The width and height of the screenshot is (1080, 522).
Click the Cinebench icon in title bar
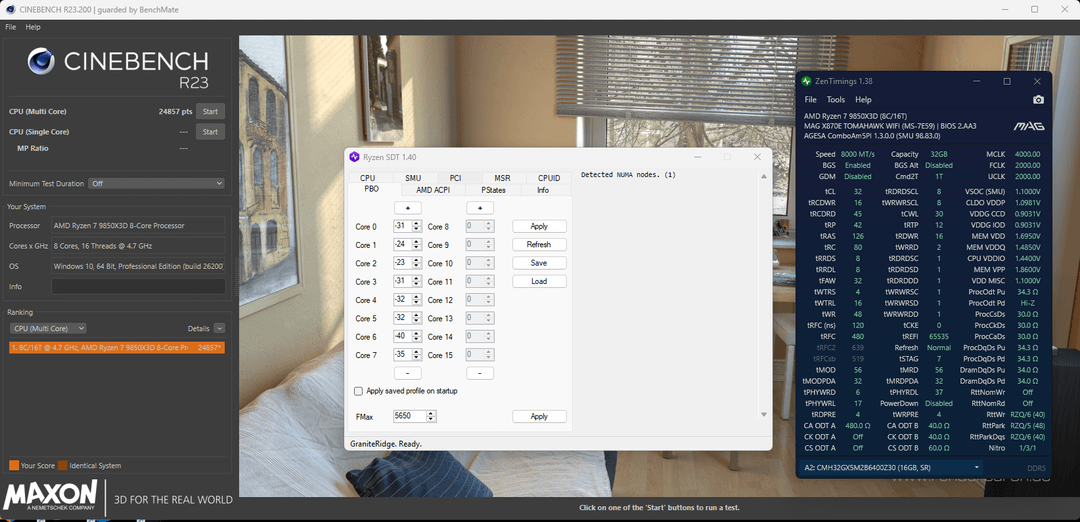9,9
